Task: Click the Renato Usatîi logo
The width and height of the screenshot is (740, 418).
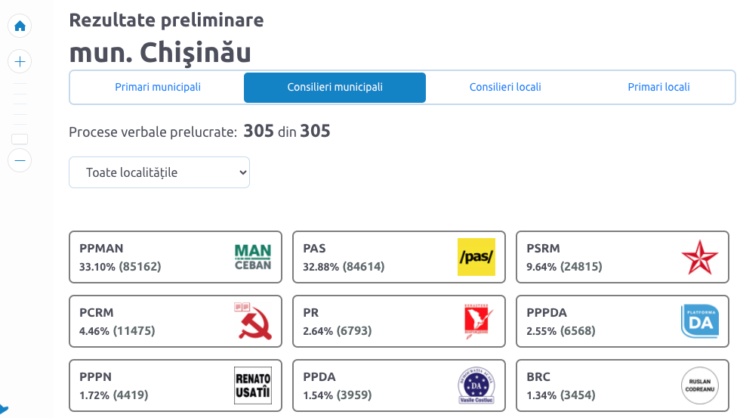Action: coord(252,385)
